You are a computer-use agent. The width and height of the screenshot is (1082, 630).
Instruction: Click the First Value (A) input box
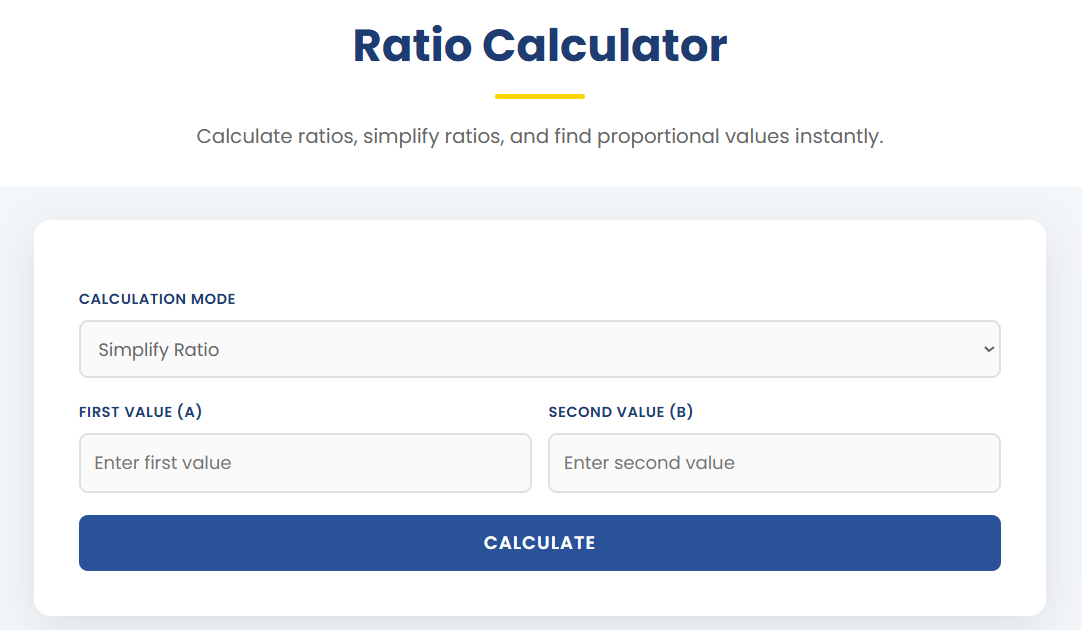pyautogui.click(x=304, y=463)
